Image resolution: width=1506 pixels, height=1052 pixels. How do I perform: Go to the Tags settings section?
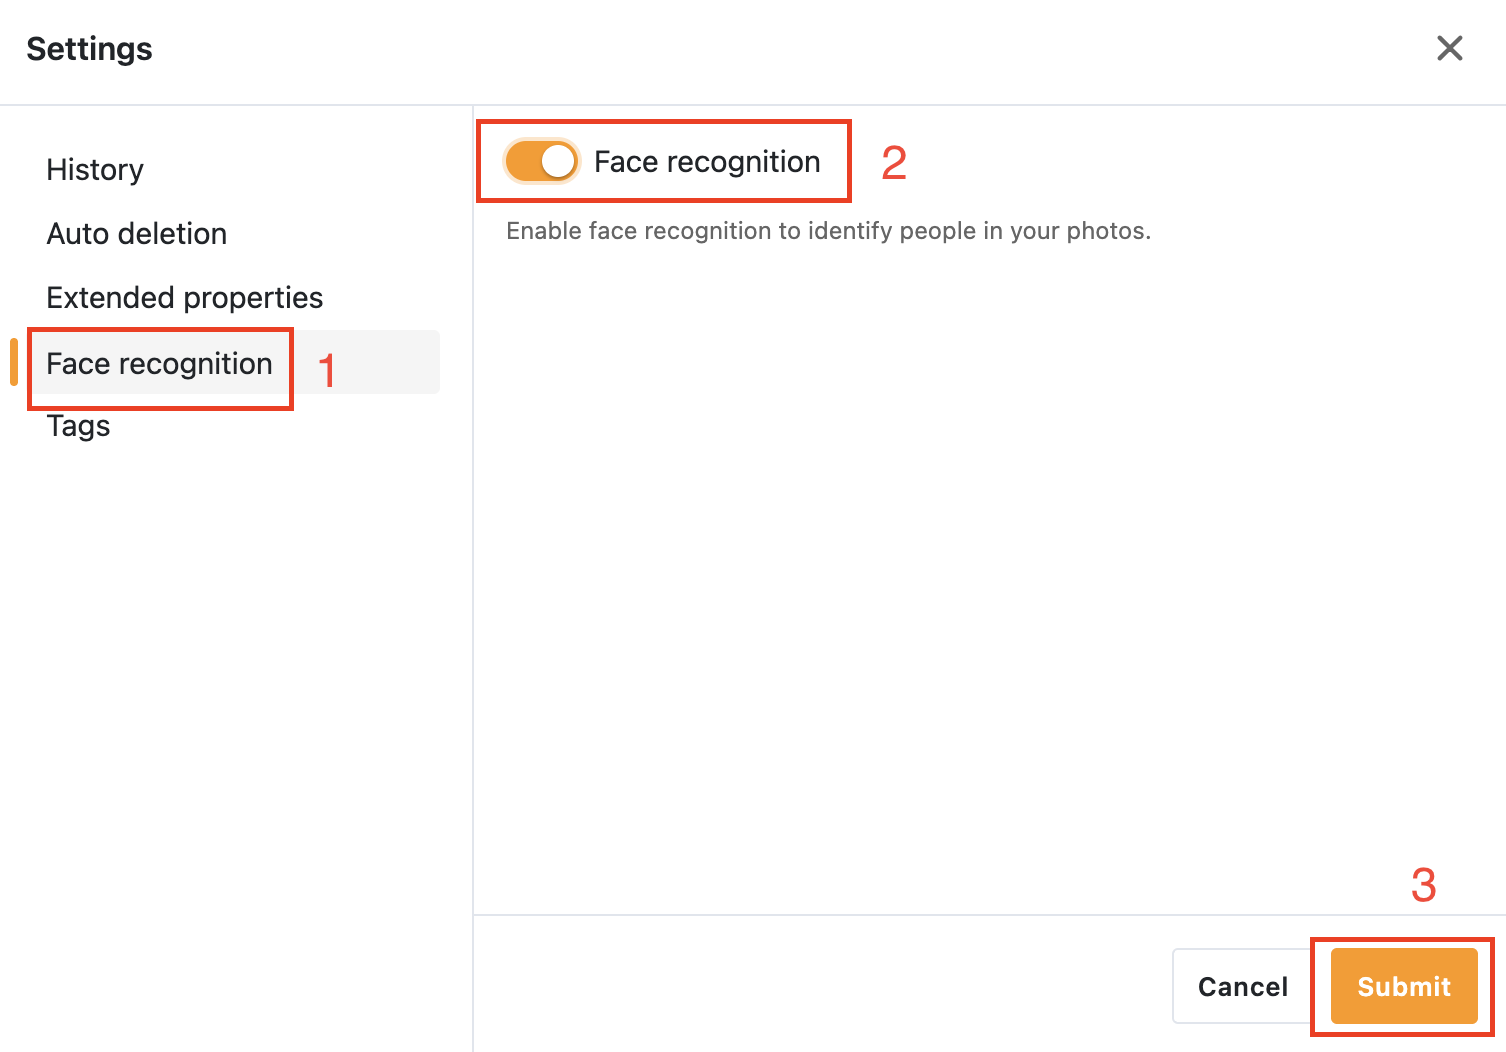tap(78, 426)
